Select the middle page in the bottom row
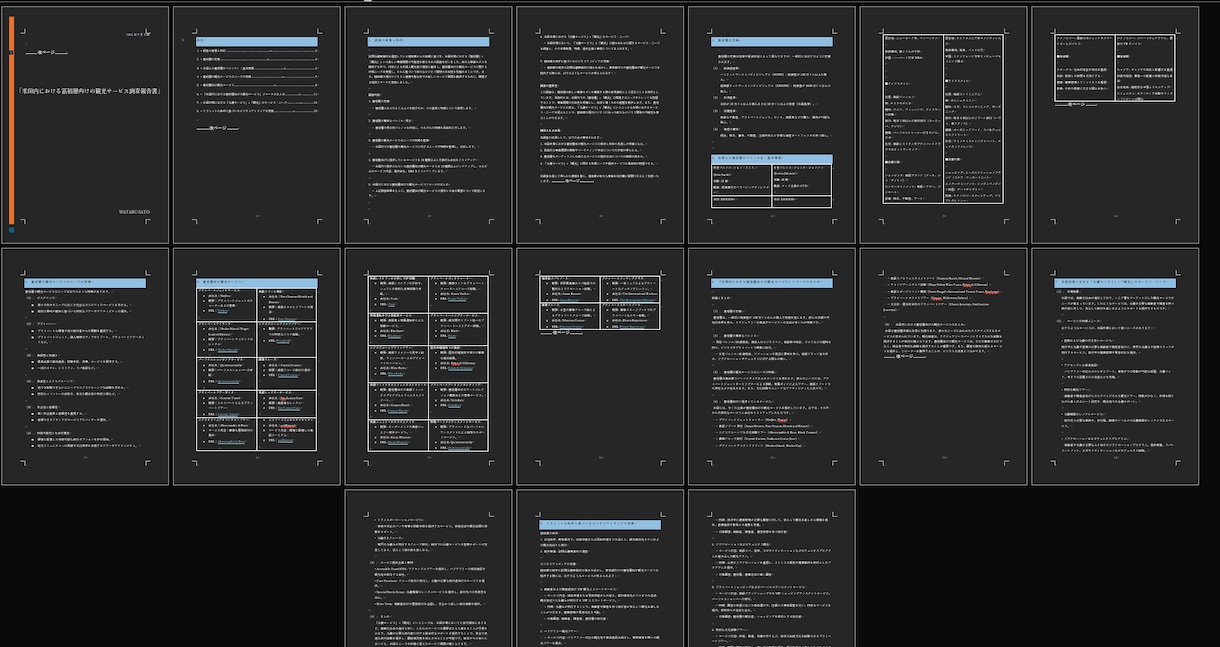This screenshot has height=647, width=1220. point(600,568)
